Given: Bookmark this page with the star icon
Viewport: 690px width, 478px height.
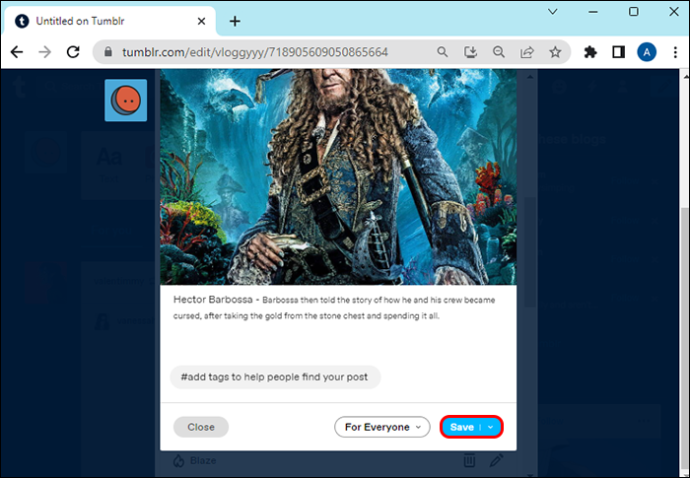Looking at the screenshot, I should coord(555,52).
